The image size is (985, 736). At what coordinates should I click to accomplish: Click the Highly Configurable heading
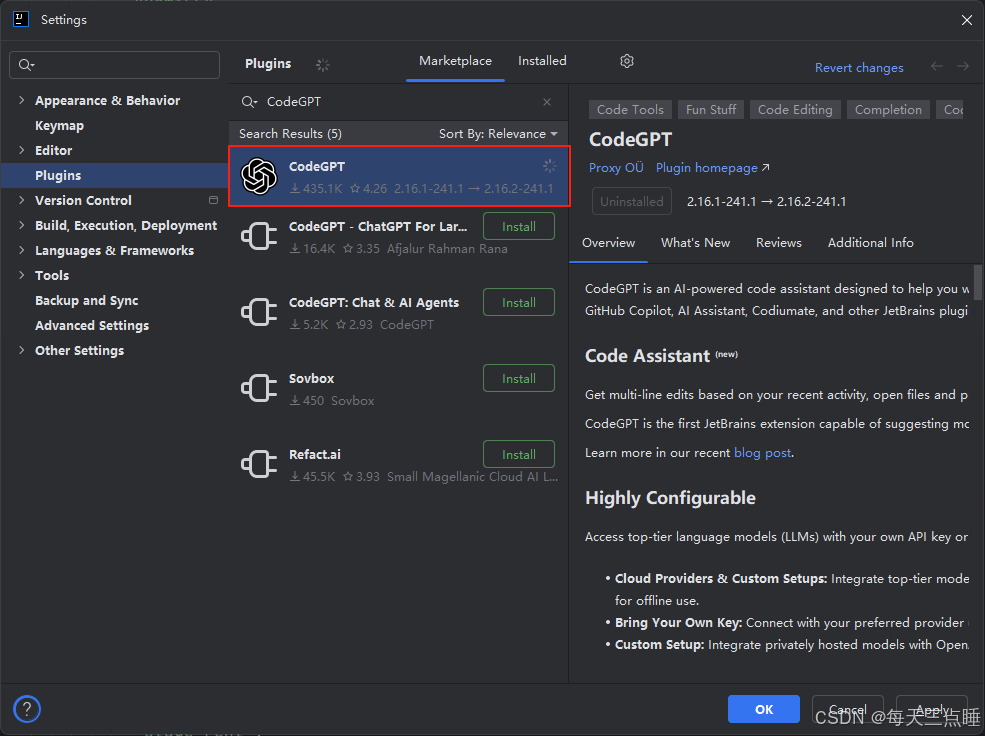pyautogui.click(x=670, y=498)
